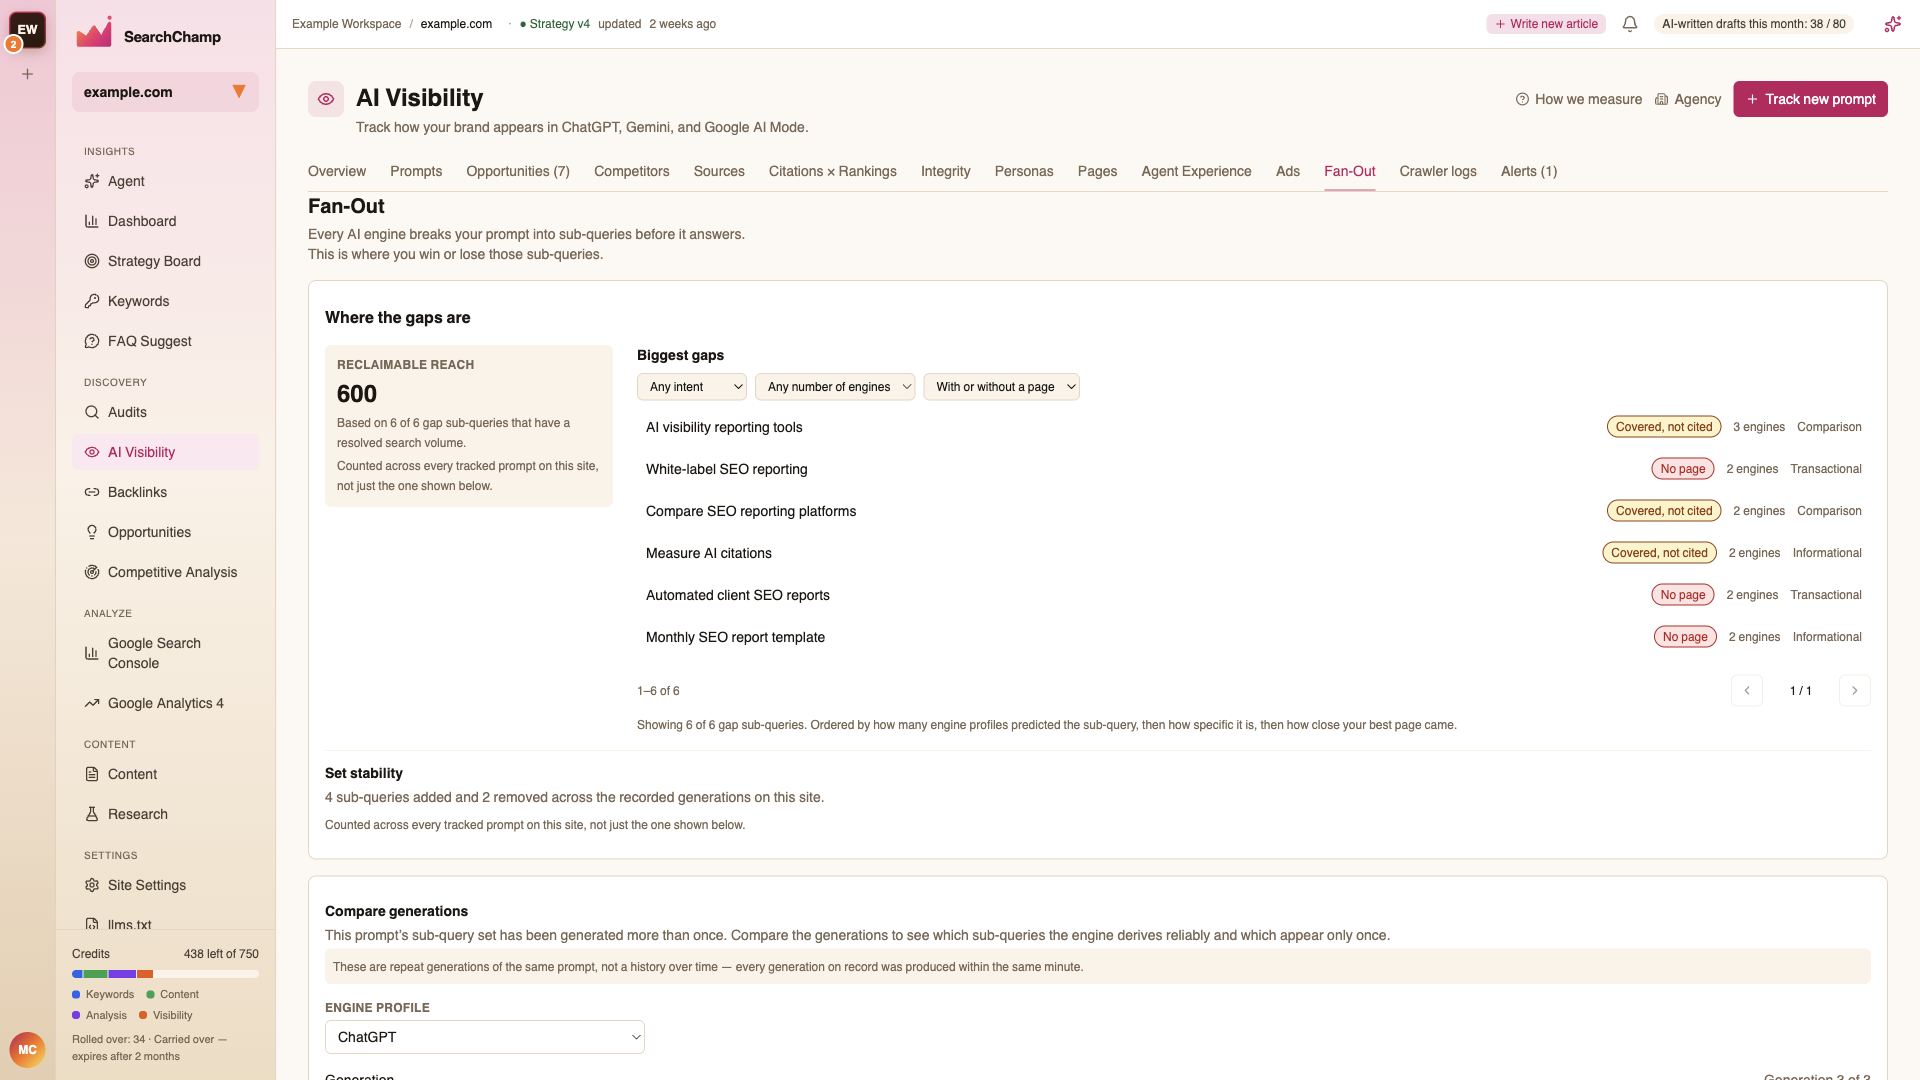Click the Dashboard chart icon
Image resolution: width=1920 pixels, height=1080 pixels.
(x=92, y=221)
